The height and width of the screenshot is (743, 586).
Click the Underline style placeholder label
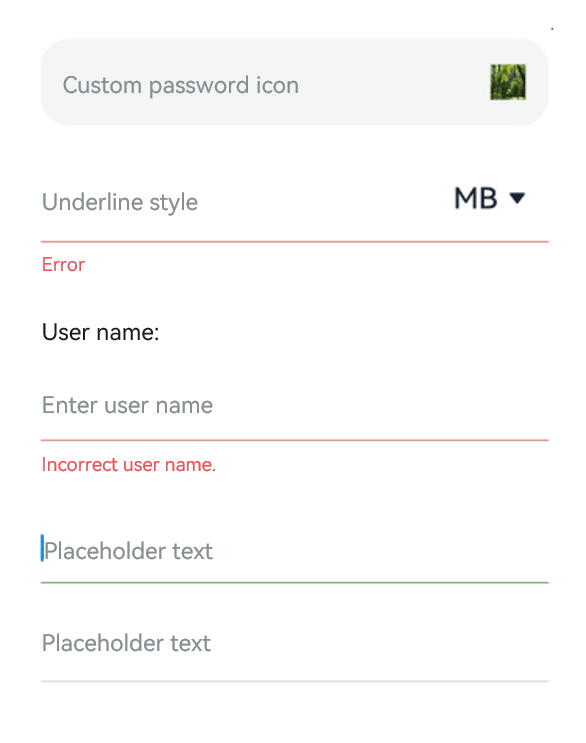coord(120,202)
